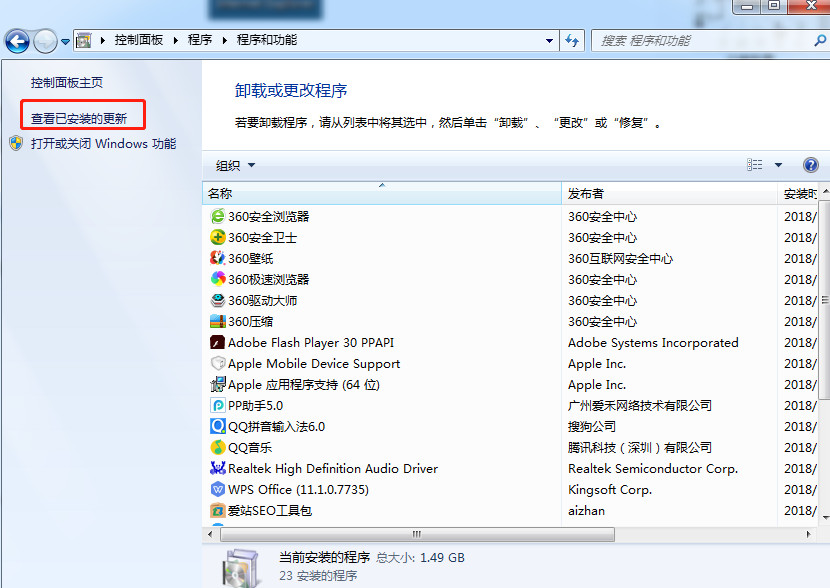Click publisher 搜狗公司

click(592, 427)
